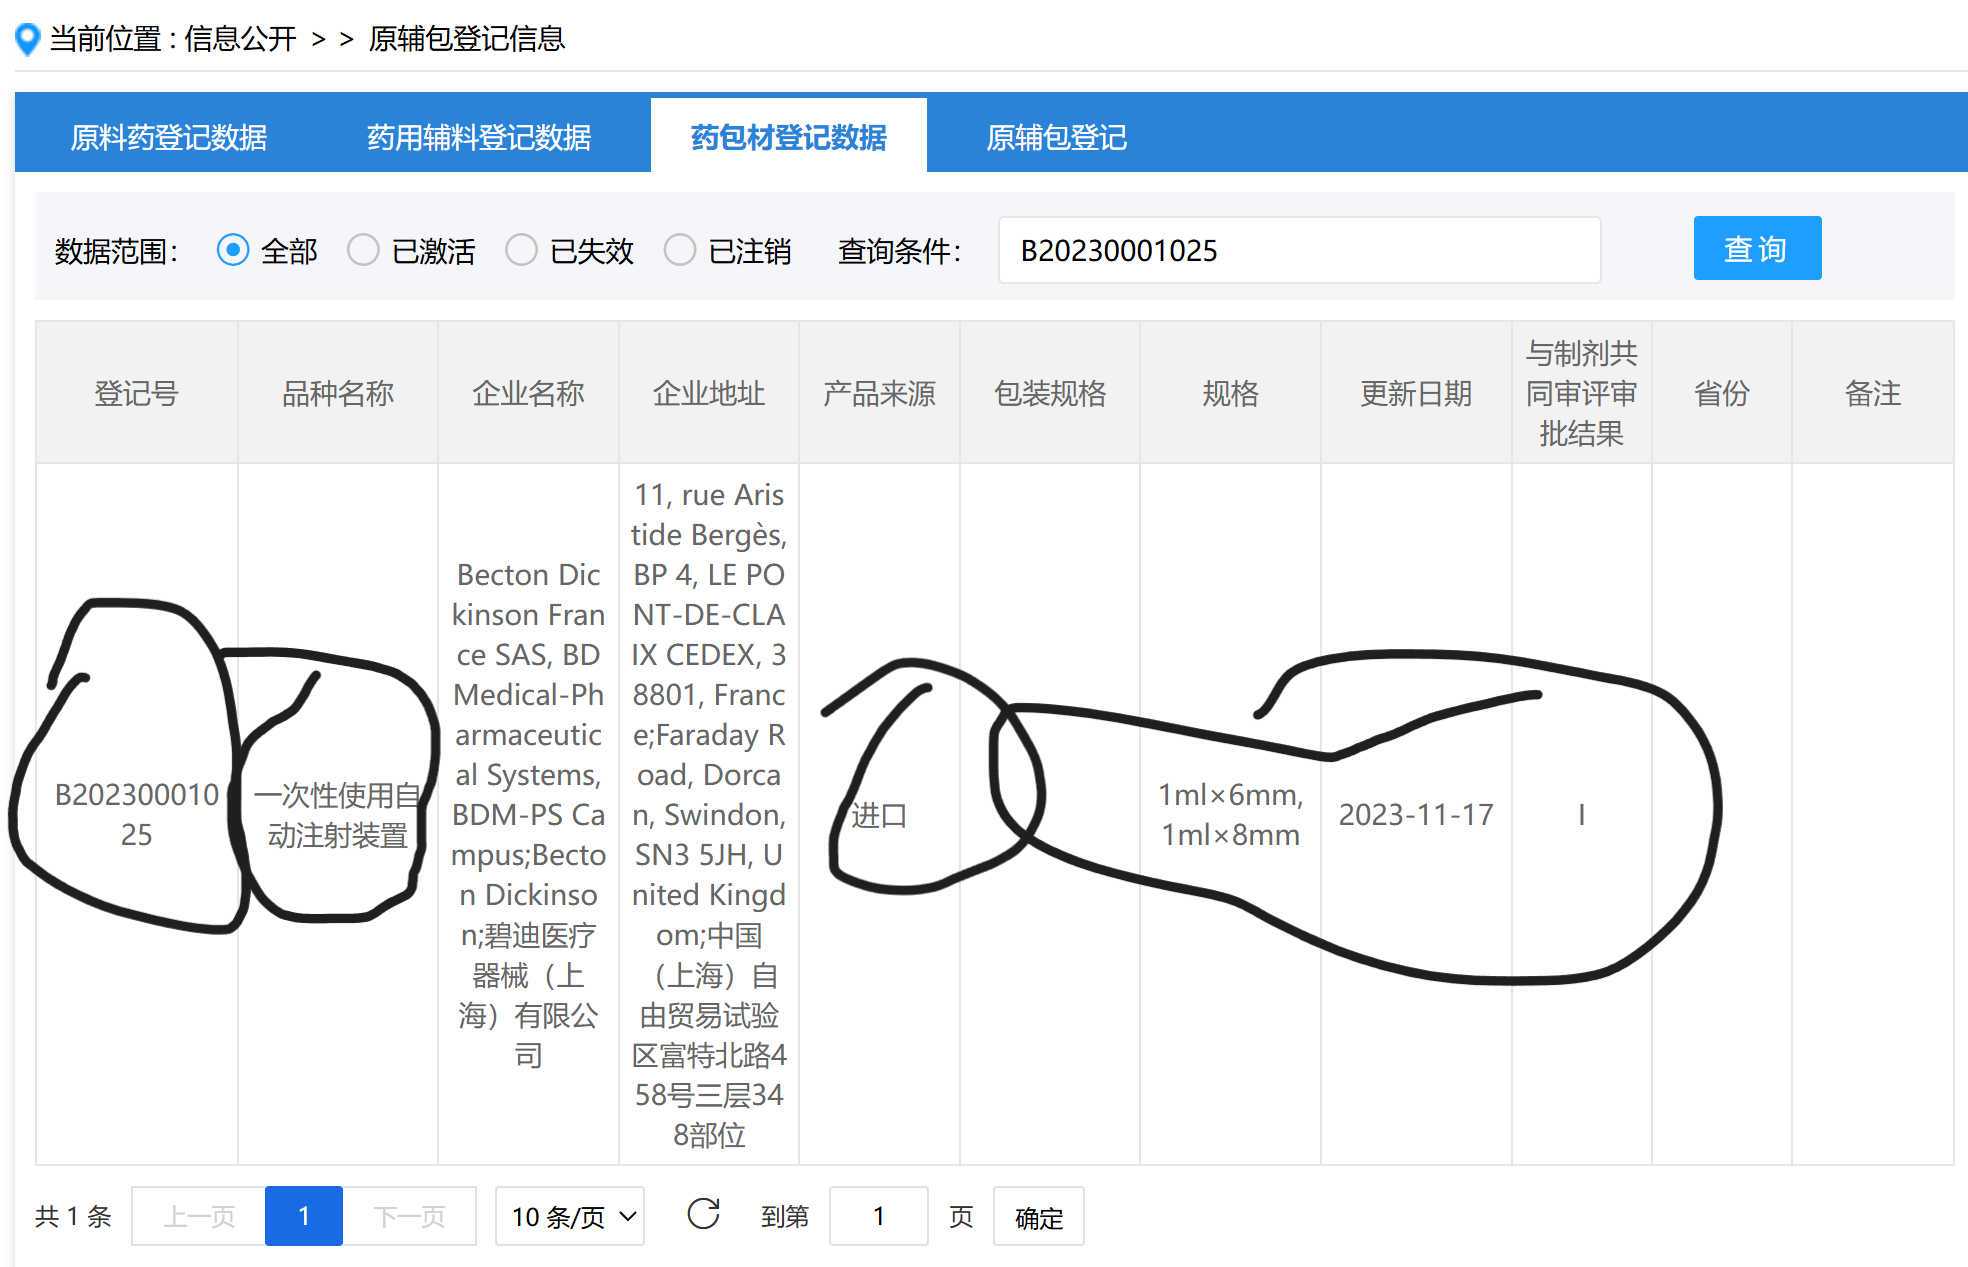The height and width of the screenshot is (1267, 1968).
Task: Choose the 已失效 radio option
Action: tap(521, 250)
